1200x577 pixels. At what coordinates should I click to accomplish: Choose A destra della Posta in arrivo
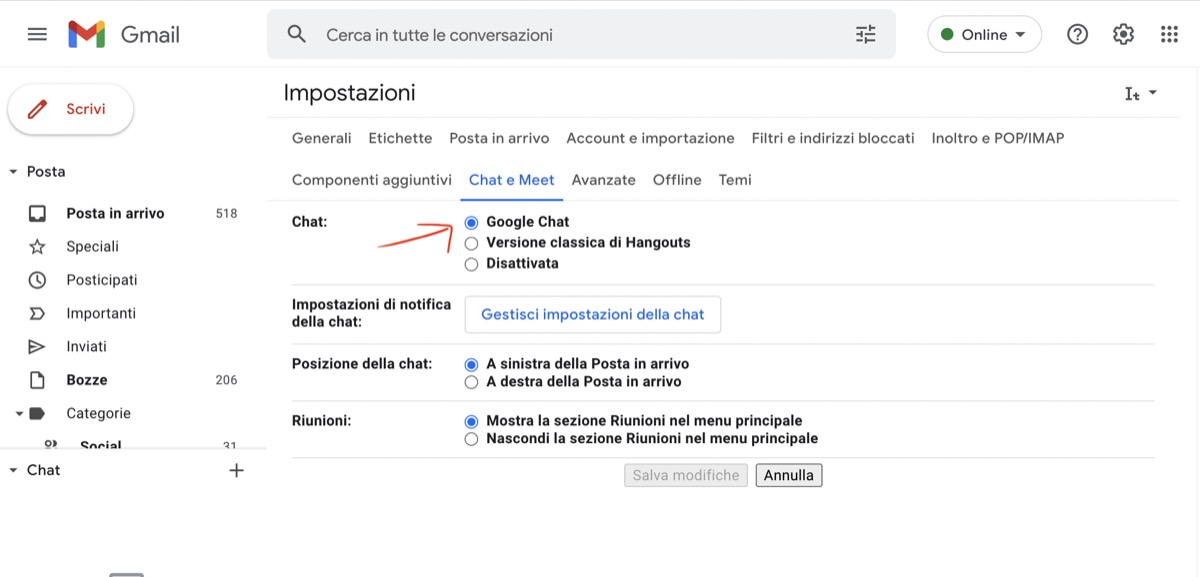[x=472, y=382]
